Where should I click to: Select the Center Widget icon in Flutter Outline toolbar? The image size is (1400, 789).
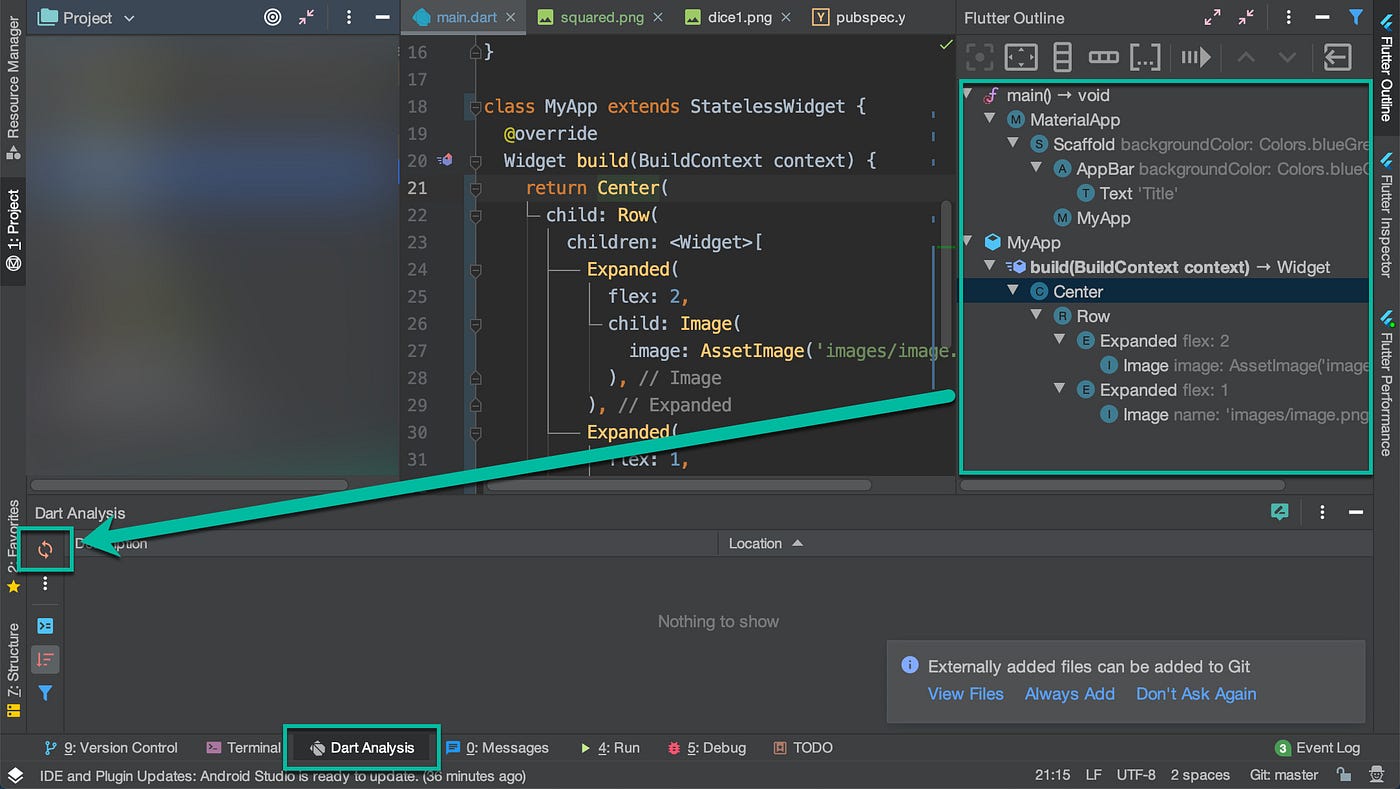[978, 57]
